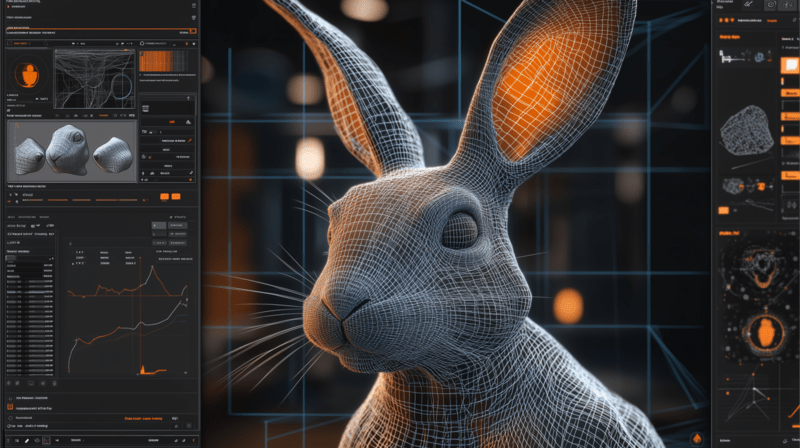This screenshot has height=448, width=800.
Task: Click the orange head inside the circular radial gauge
Action: coord(765,333)
